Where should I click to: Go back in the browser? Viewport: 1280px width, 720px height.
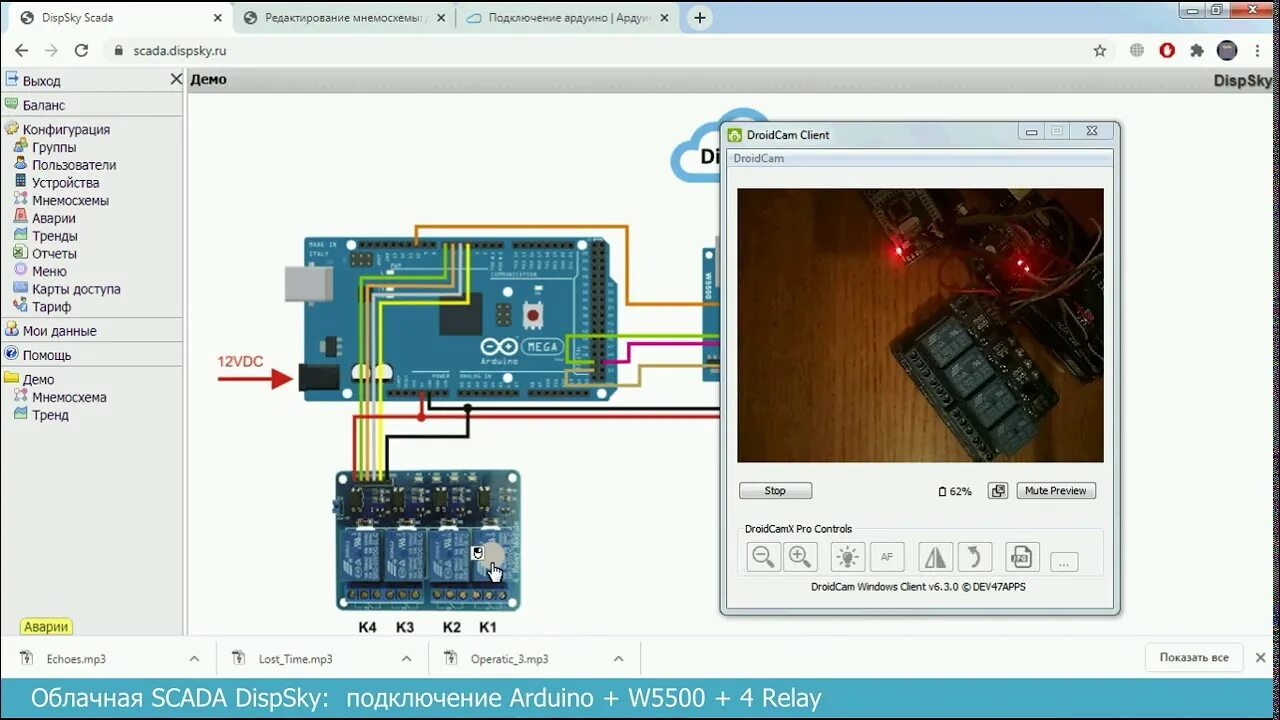(21, 50)
